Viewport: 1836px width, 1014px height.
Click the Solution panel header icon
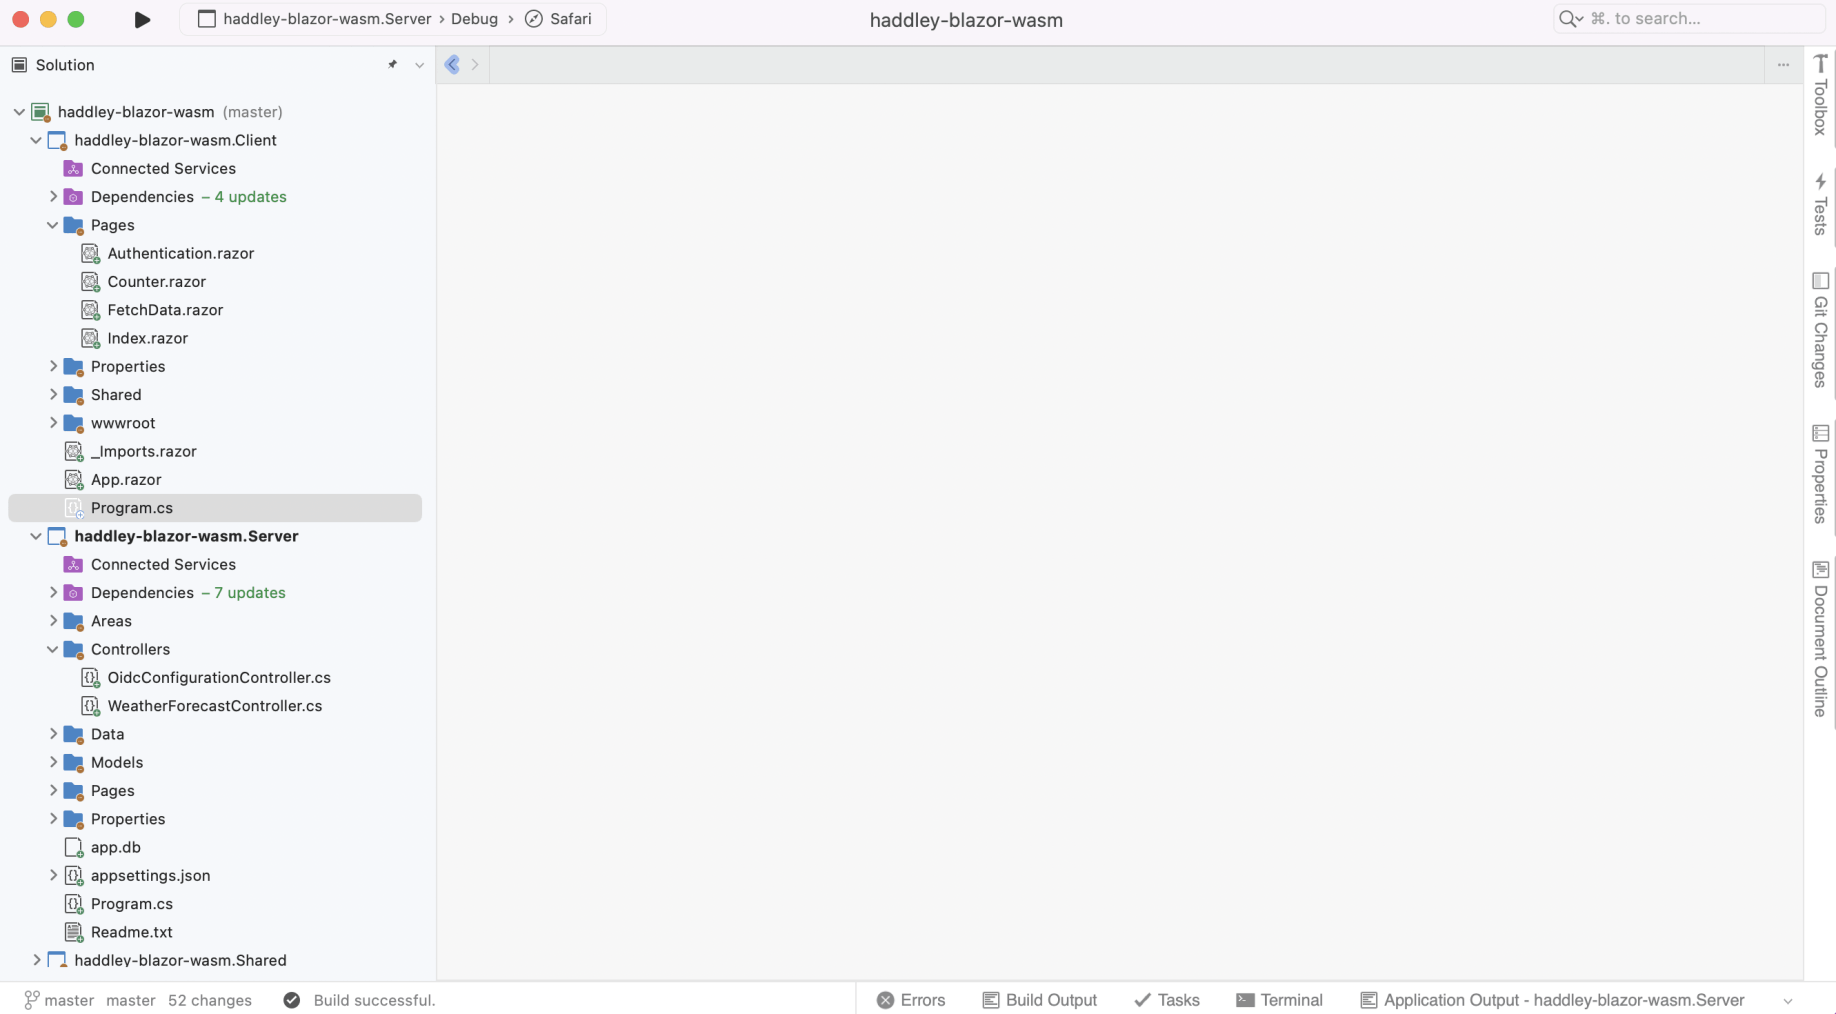(19, 65)
